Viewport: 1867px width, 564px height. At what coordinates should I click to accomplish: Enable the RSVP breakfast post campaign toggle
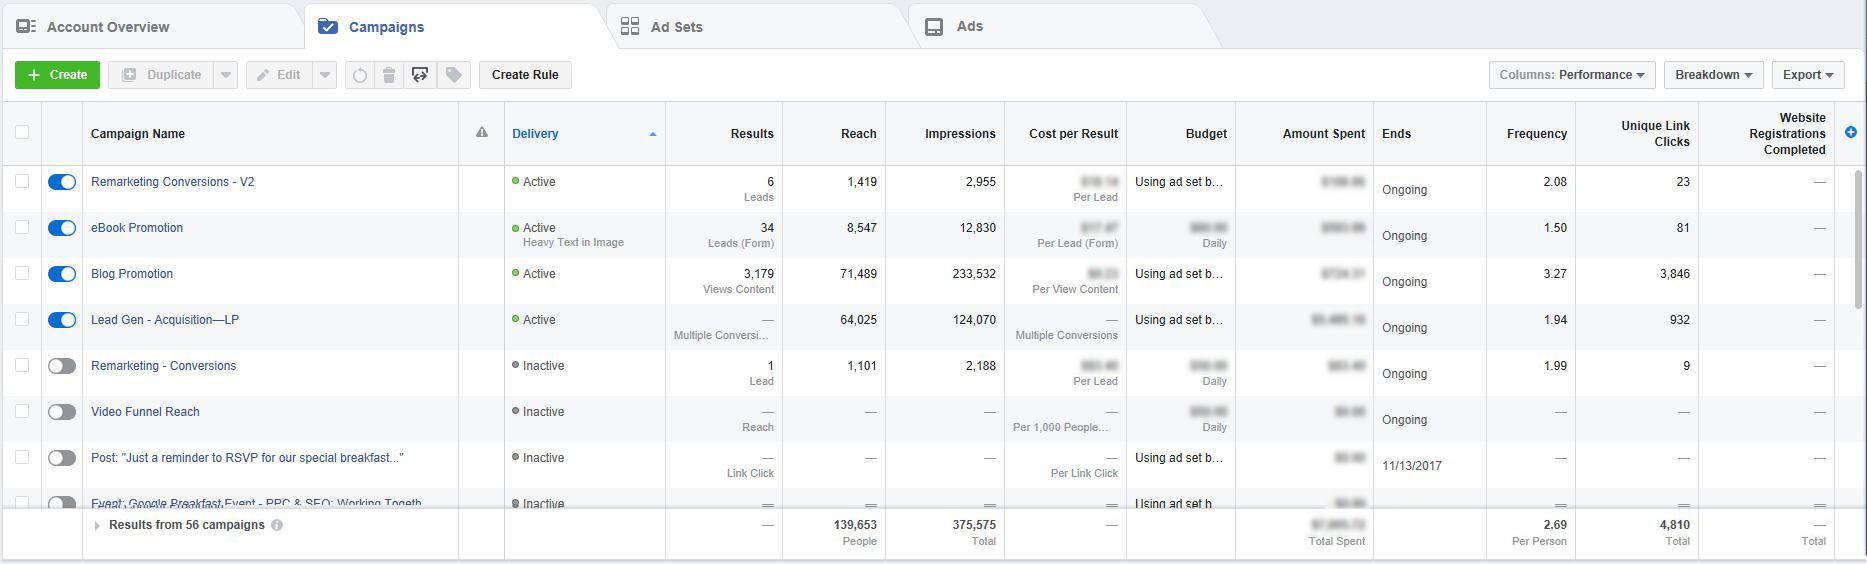point(62,458)
